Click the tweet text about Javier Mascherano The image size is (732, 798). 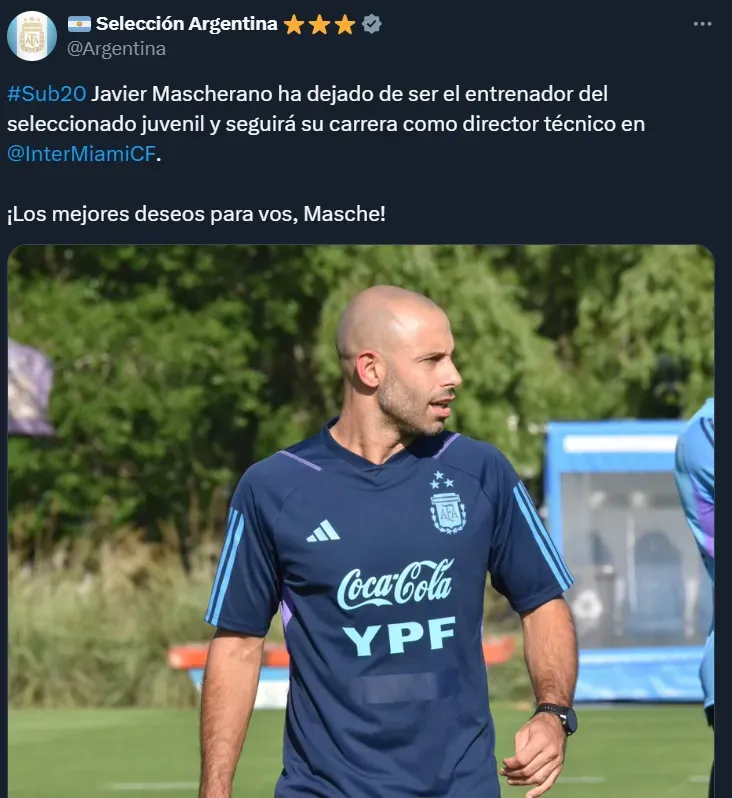[x=326, y=124]
